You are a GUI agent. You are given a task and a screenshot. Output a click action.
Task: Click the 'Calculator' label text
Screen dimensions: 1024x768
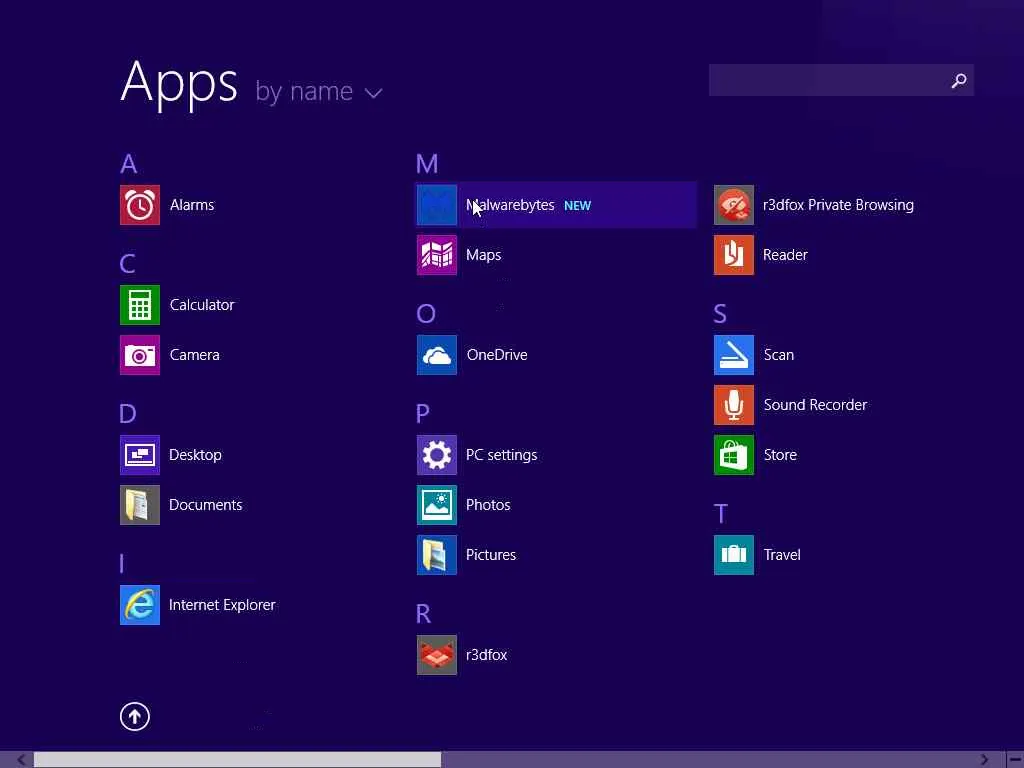tap(202, 305)
